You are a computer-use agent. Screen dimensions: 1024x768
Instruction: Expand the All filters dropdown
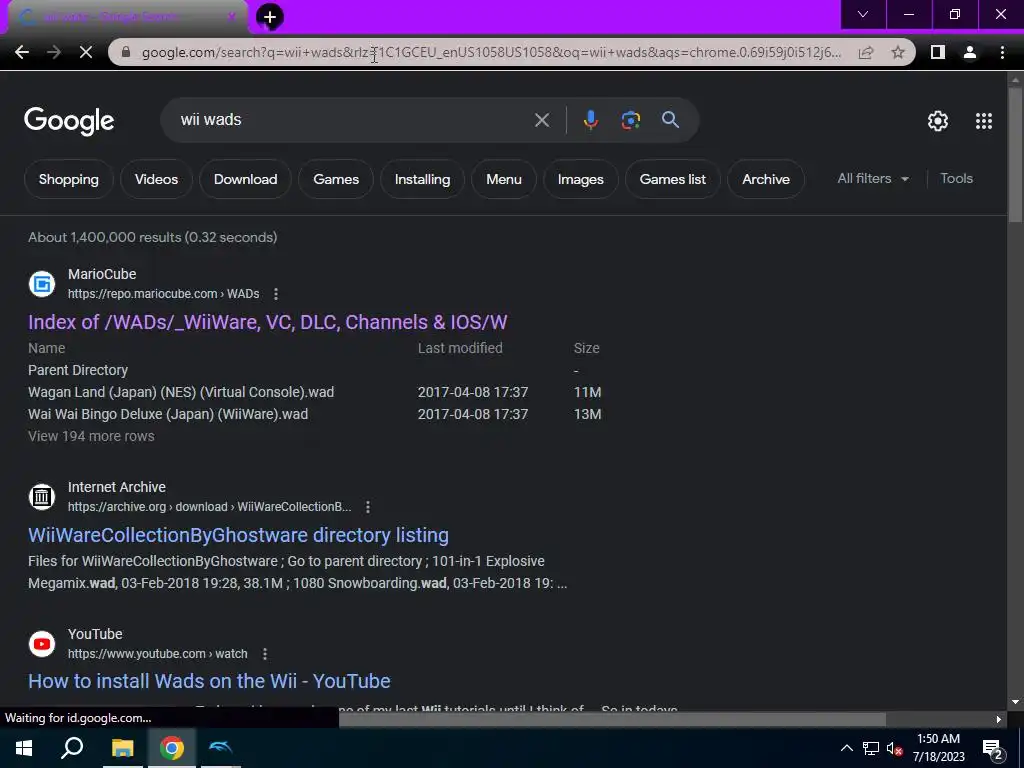[873, 178]
